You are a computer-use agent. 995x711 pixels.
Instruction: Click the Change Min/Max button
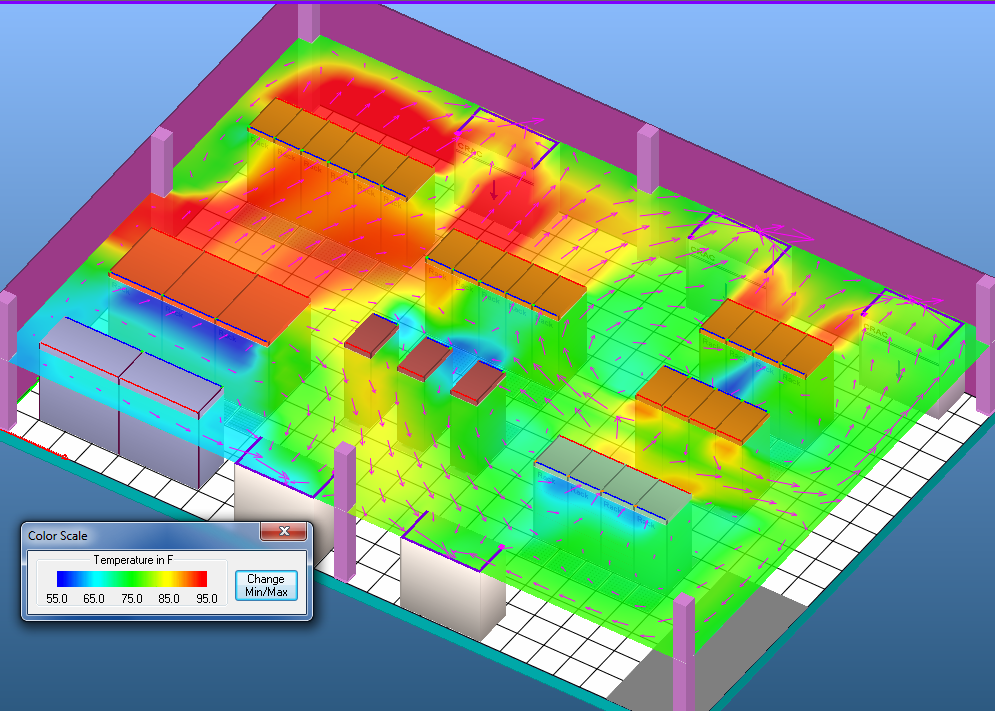tap(266, 585)
